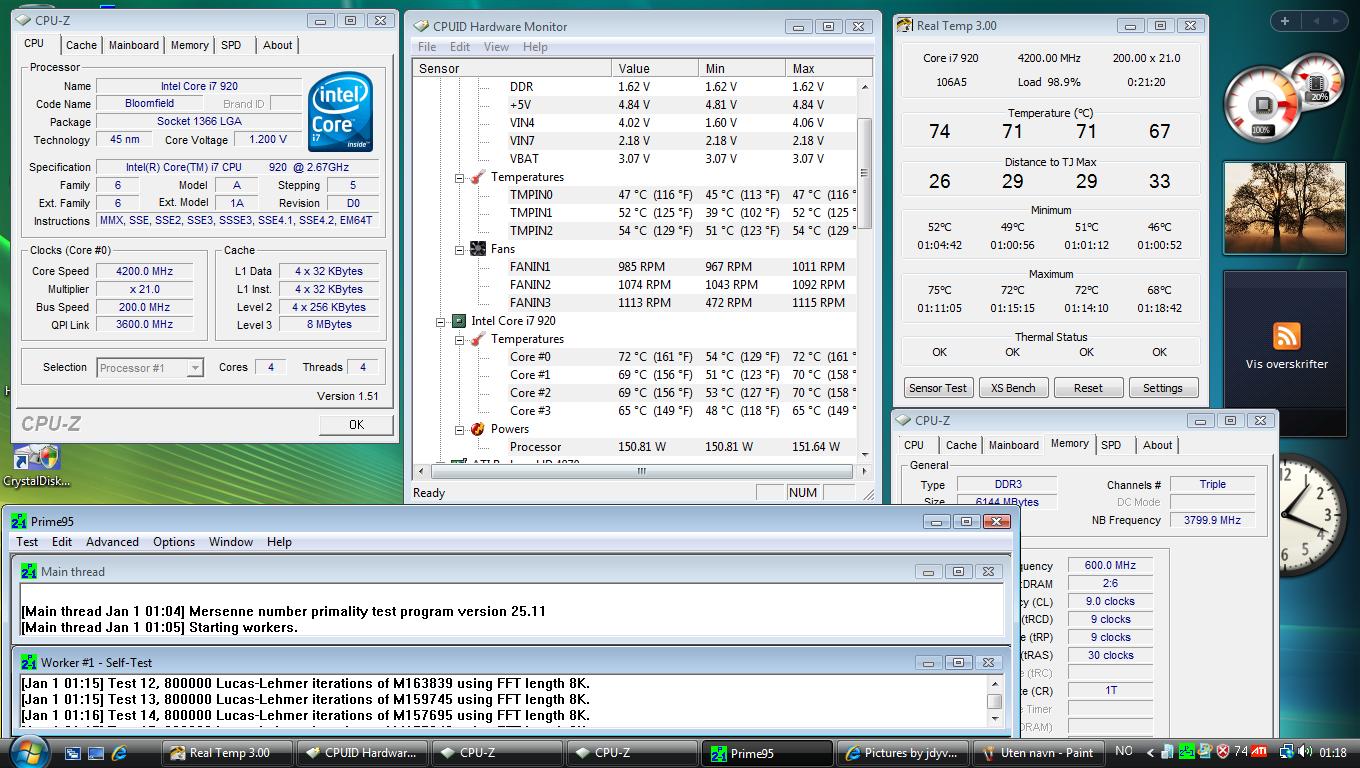Click the network icon in the system tray
Screen dimensions: 1360x768
pyautogui.click(x=1285, y=752)
